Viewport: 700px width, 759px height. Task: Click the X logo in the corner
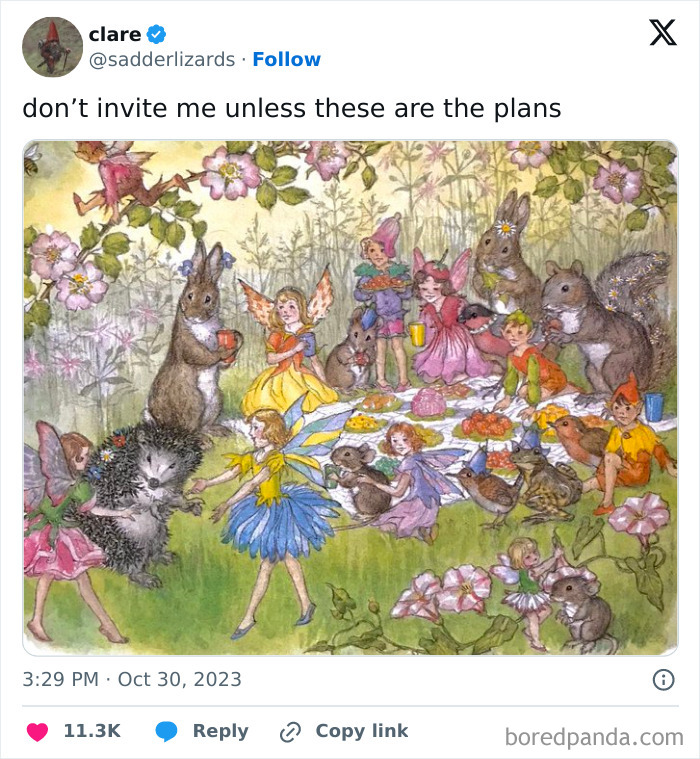tap(662, 34)
